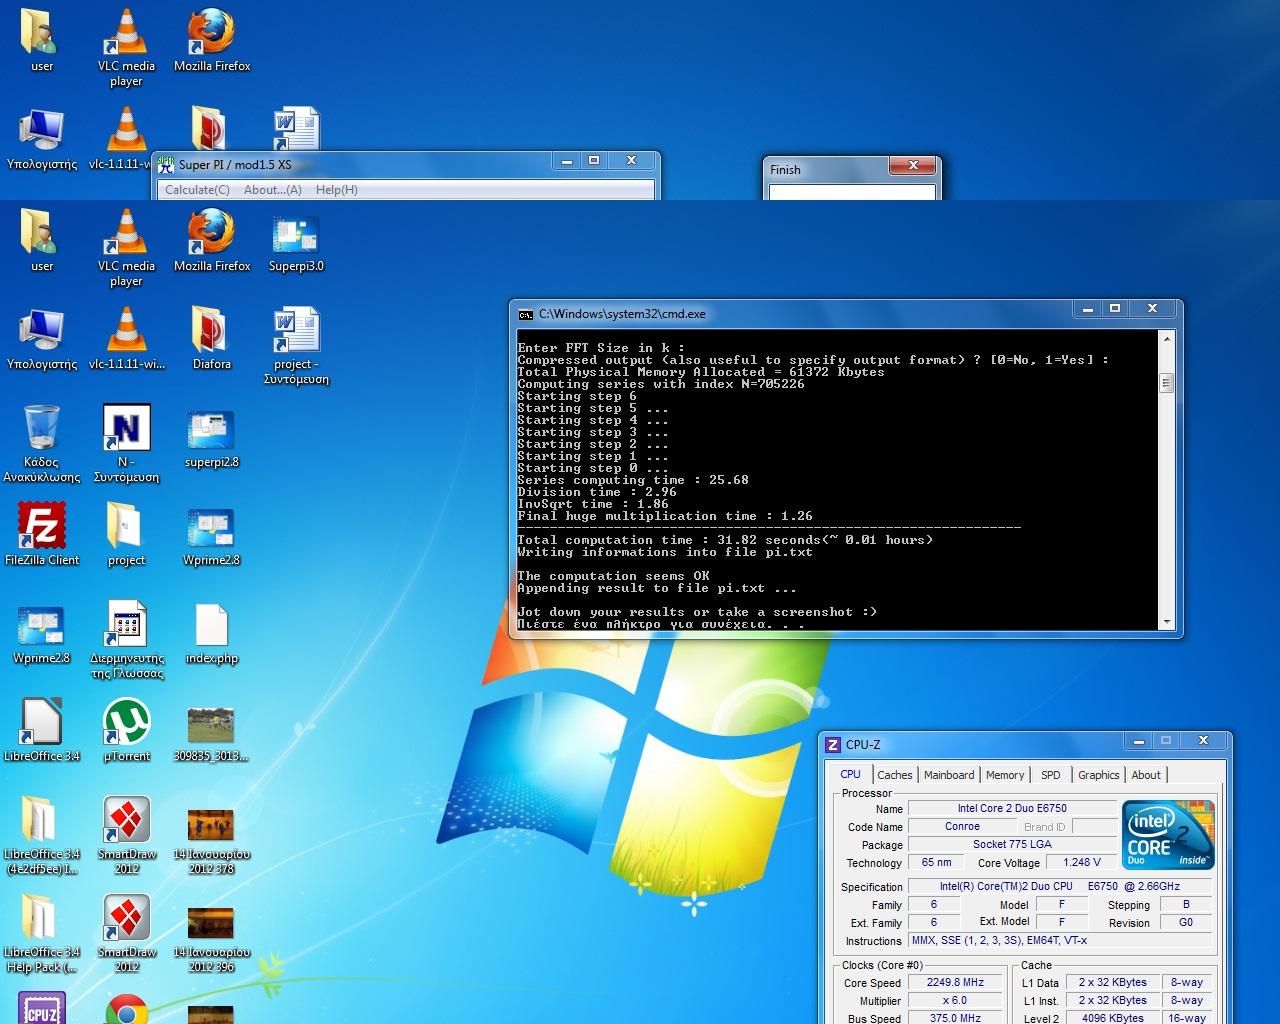Click 'Total computation time : 31.82 seconds' line
This screenshot has width=1280, height=1024.
pos(725,540)
